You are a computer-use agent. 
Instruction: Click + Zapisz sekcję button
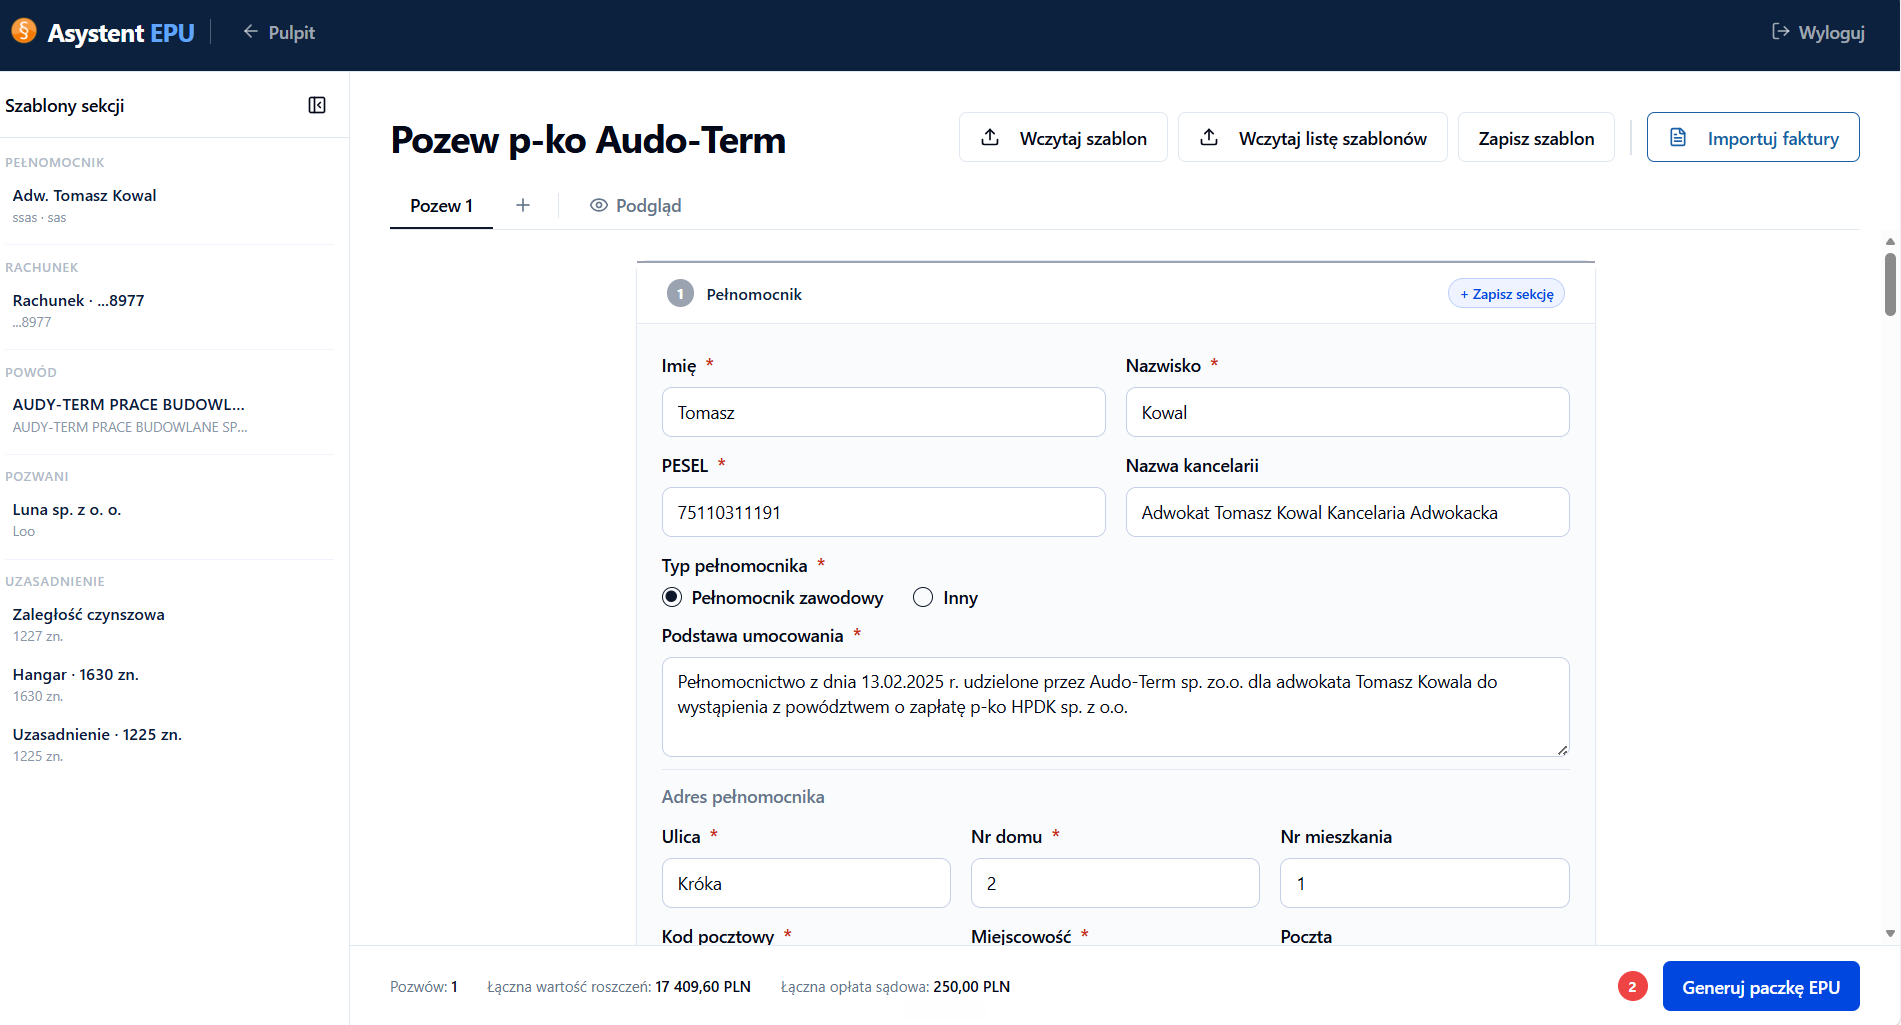coord(1506,294)
